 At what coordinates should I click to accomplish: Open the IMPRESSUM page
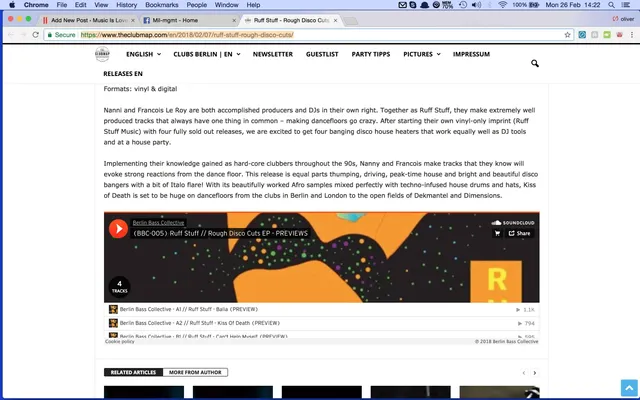(x=471, y=54)
